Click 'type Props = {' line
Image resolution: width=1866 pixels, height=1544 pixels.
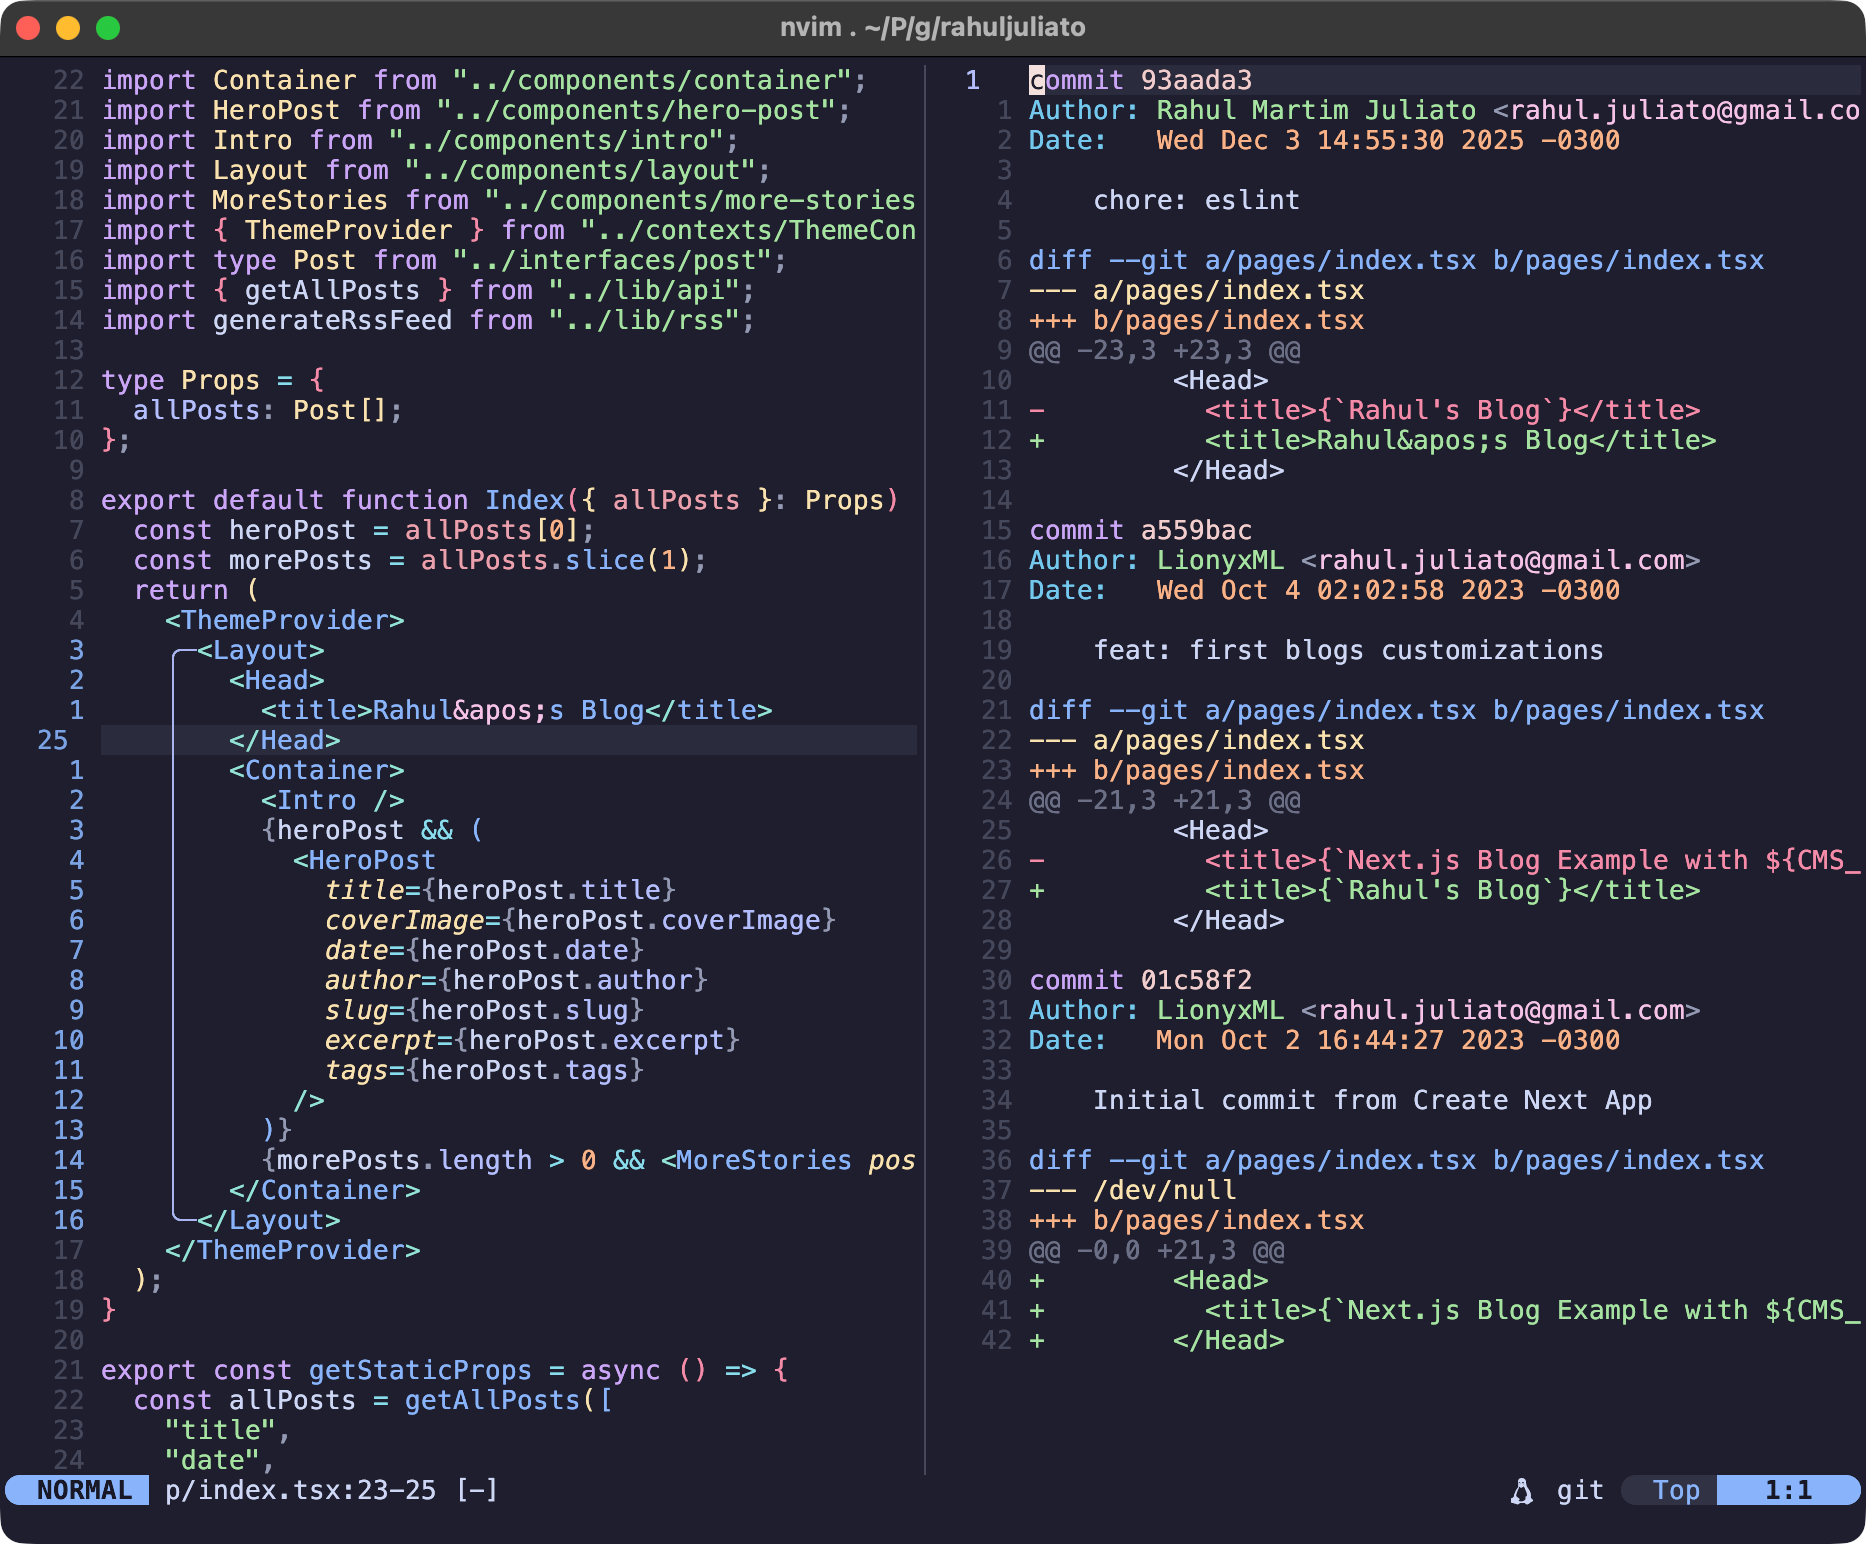[x=212, y=380]
